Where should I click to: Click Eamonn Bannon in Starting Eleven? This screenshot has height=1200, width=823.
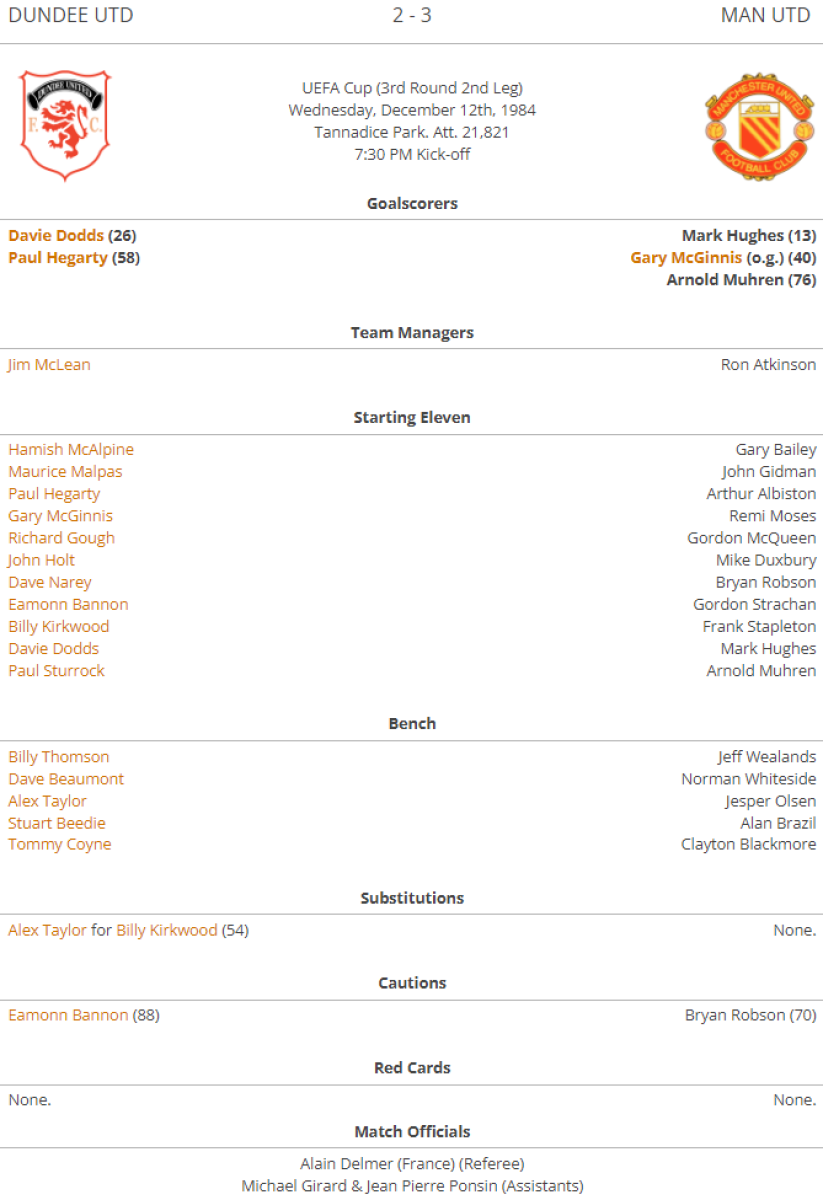68,604
